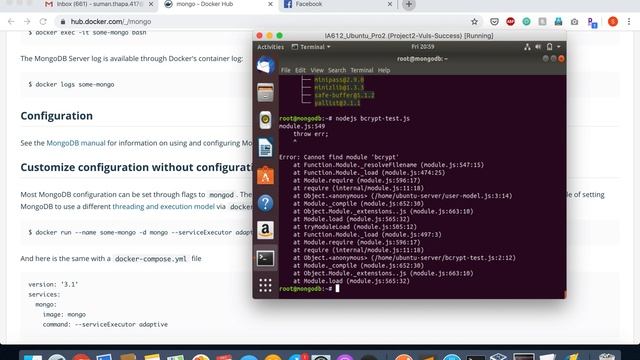The width and height of the screenshot is (640, 360).
Task: Go forward in Chrome browser
Action: (27, 21)
